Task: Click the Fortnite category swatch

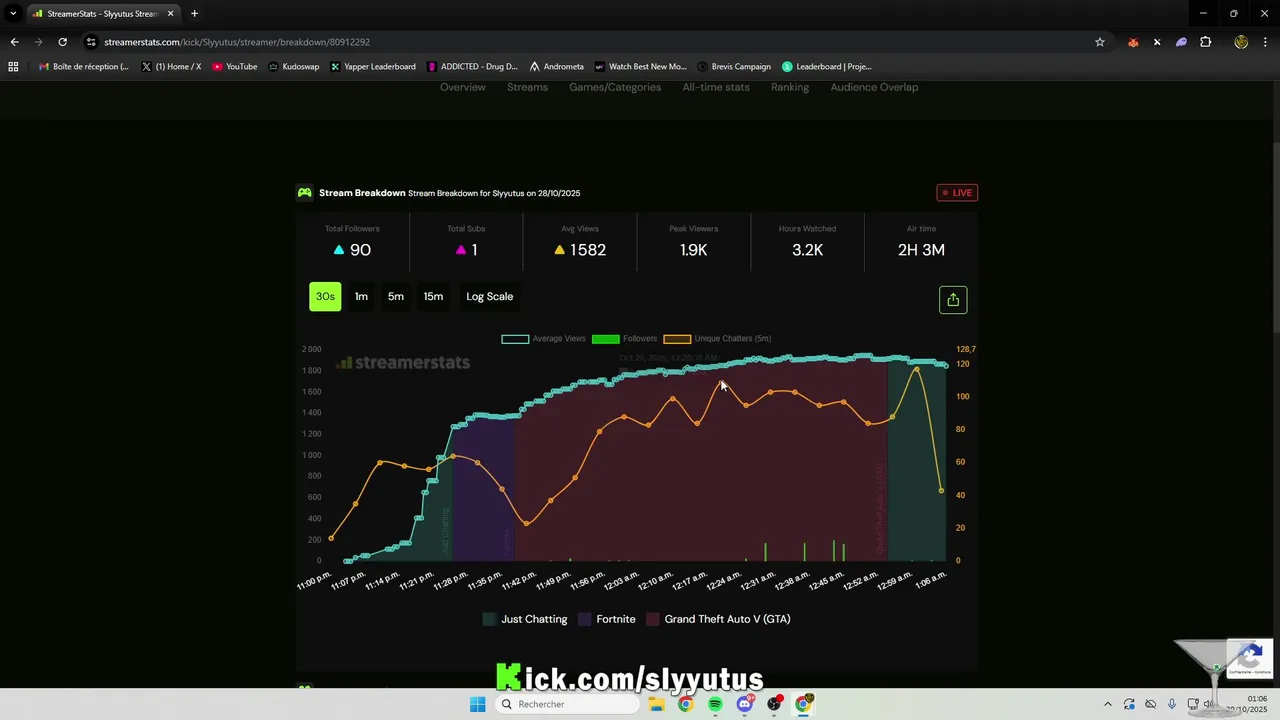Action: [584, 620]
